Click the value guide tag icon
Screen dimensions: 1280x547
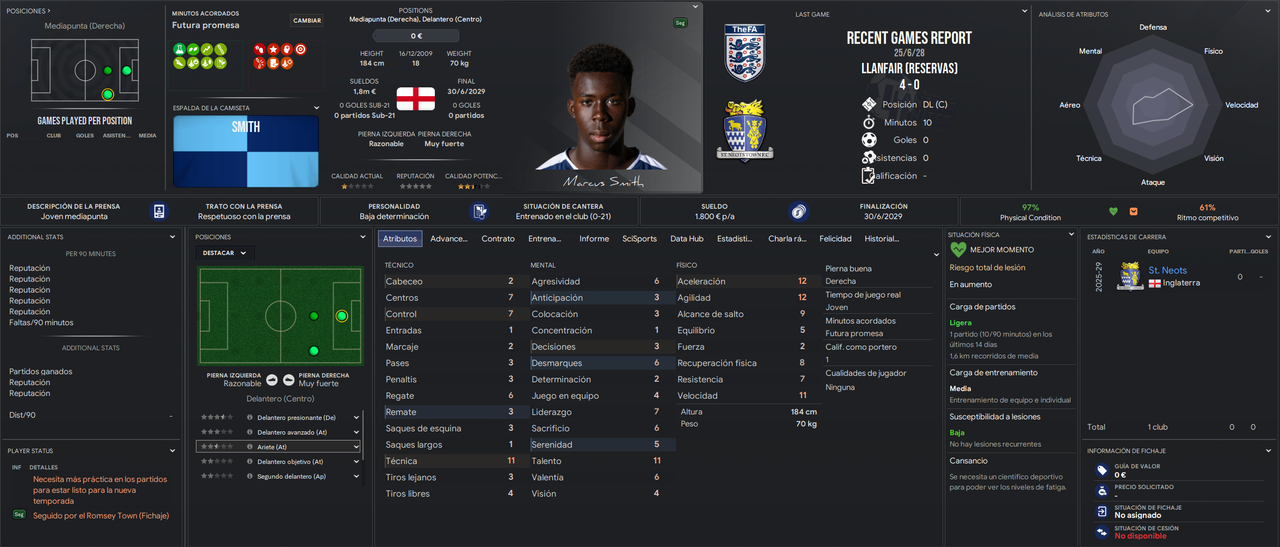1101,470
